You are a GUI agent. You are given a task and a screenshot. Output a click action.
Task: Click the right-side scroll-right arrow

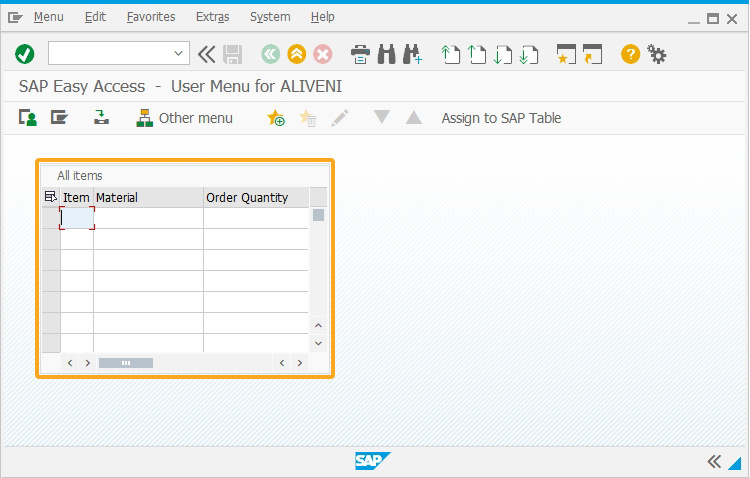click(x=300, y=363)
